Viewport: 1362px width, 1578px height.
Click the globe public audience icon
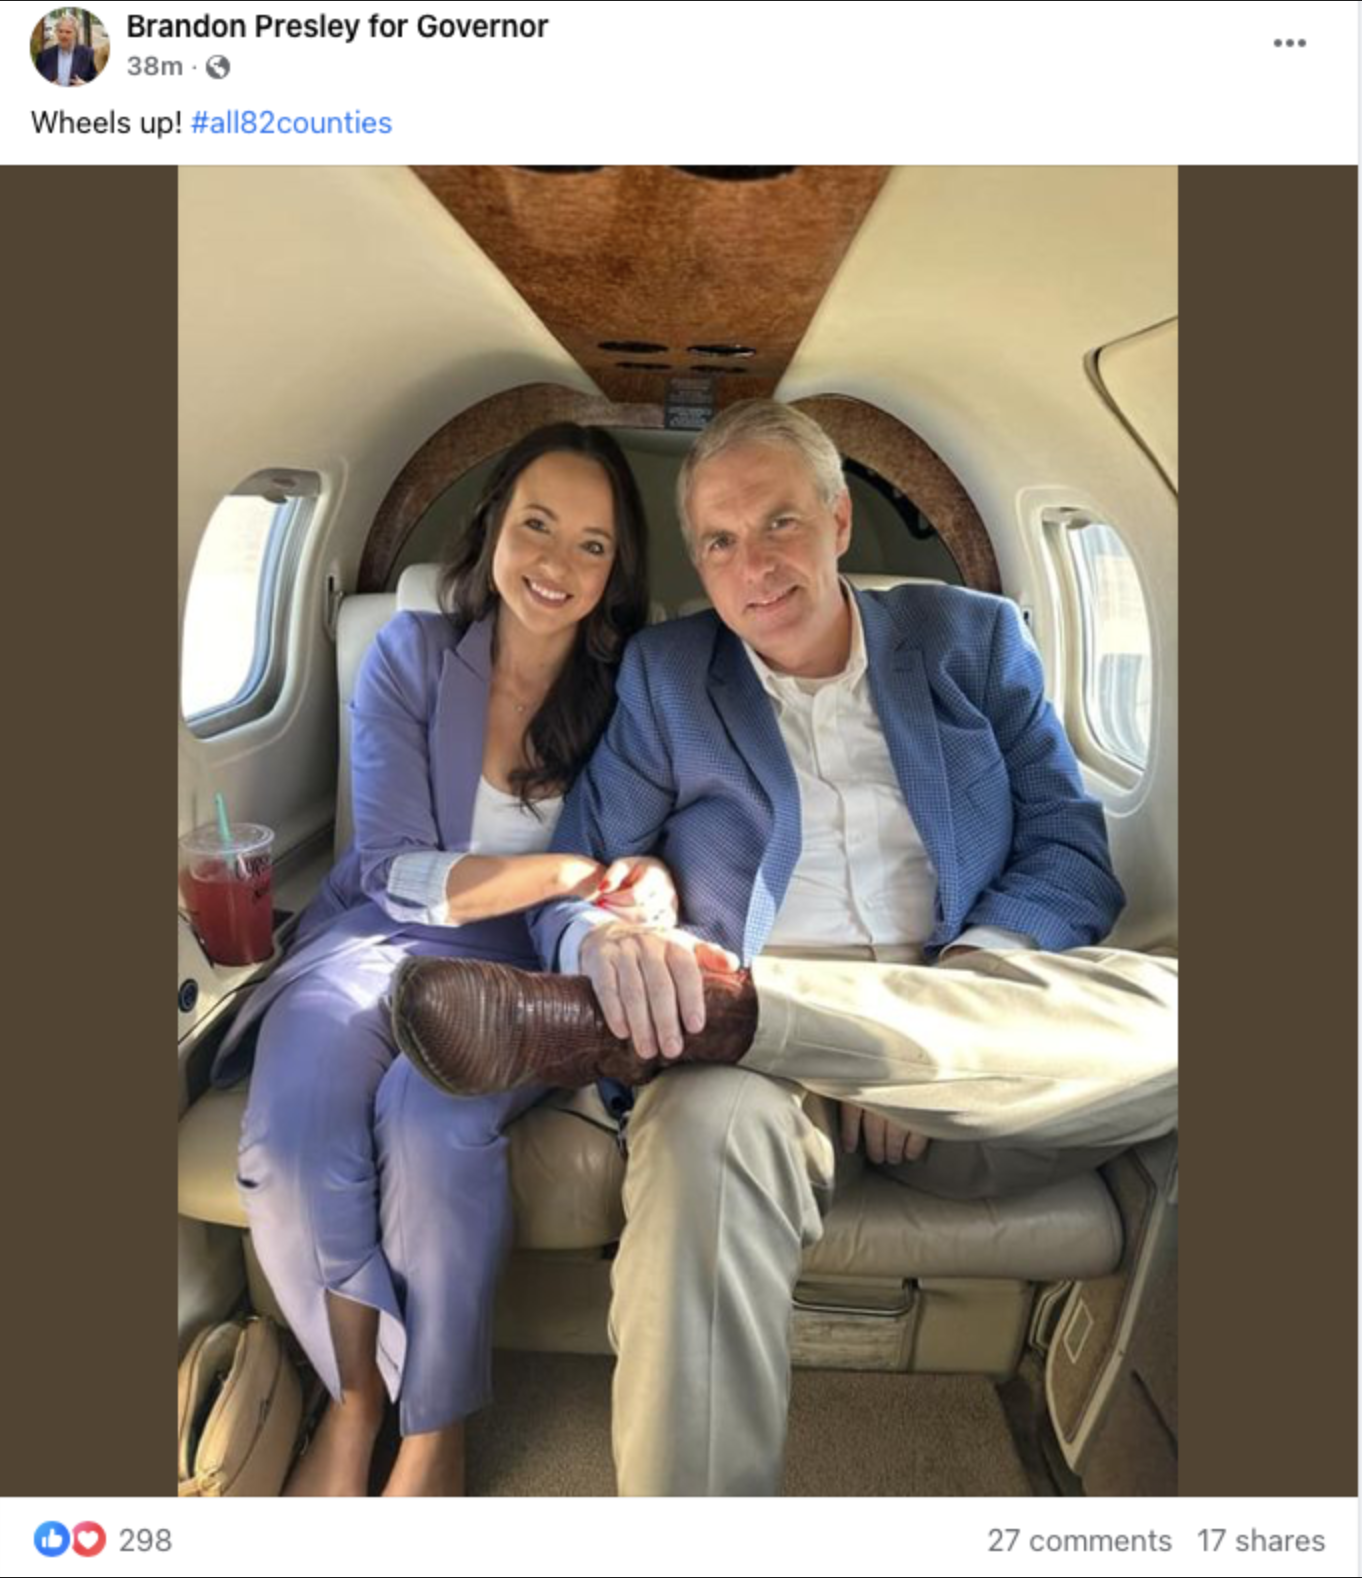pos(218,67)
